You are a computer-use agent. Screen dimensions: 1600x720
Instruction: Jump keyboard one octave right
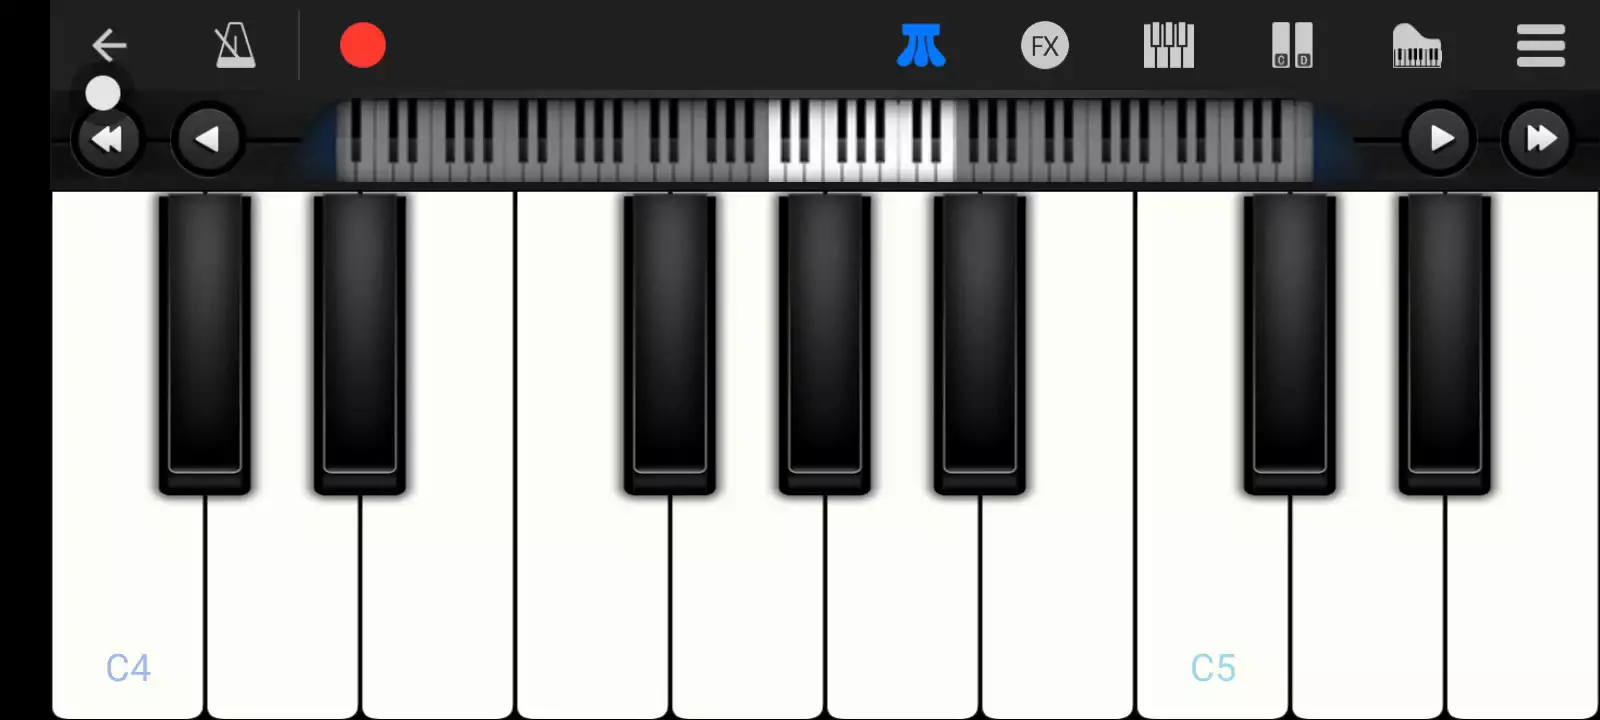tap(1539, 139)
